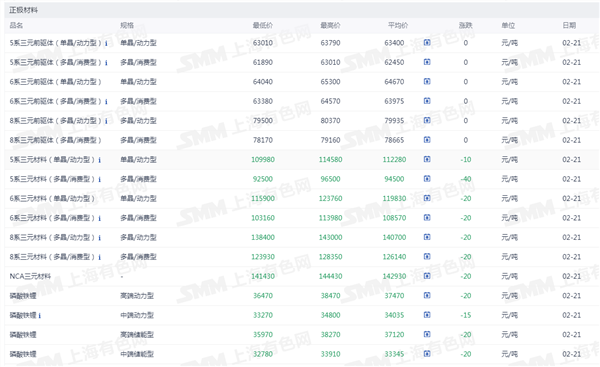The height and width of the screenshot is (367, 600).
Task: Open product name NCA三元材料
Action: (30, 276)
